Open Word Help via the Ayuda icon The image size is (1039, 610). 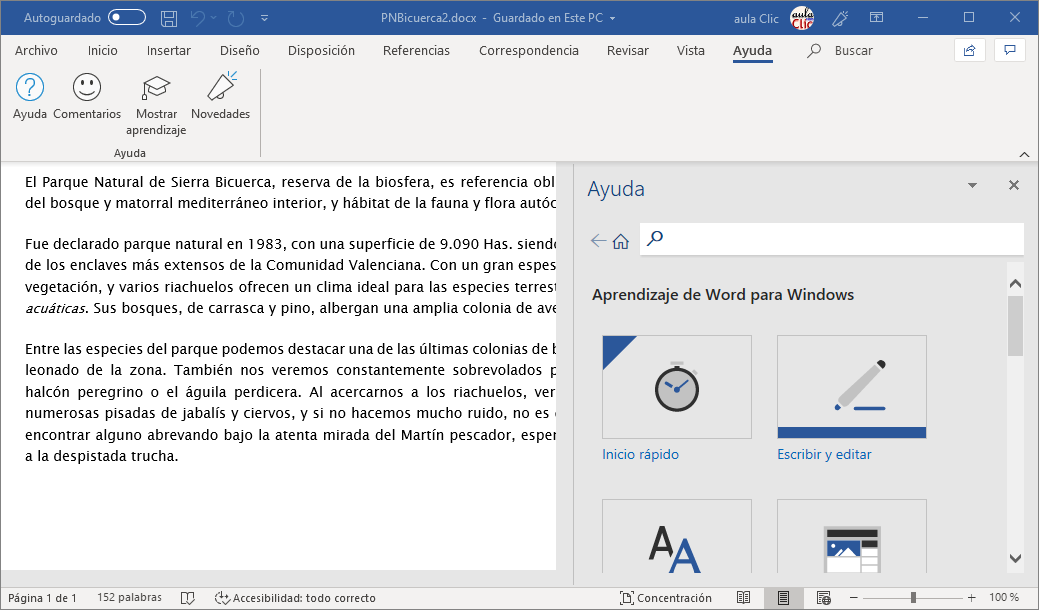pos(29,96)
